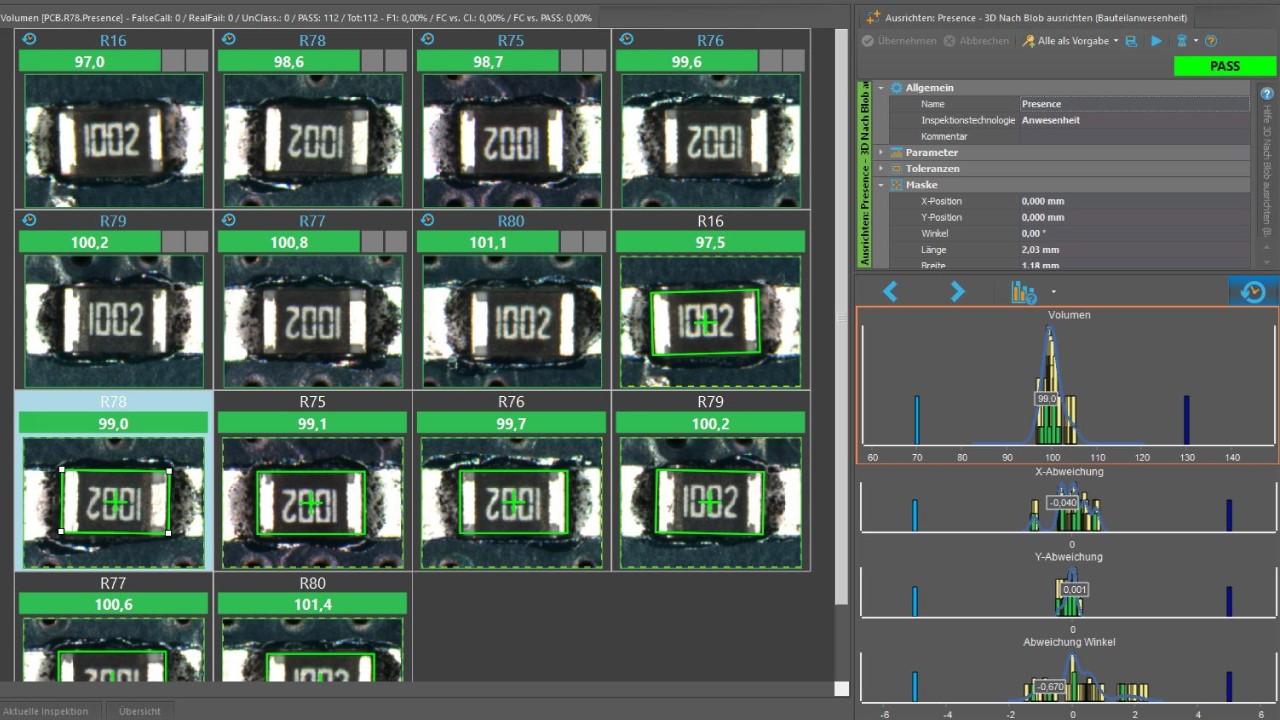
Task: Go to previous result with left arrow
Action: [x=890, y=291]
